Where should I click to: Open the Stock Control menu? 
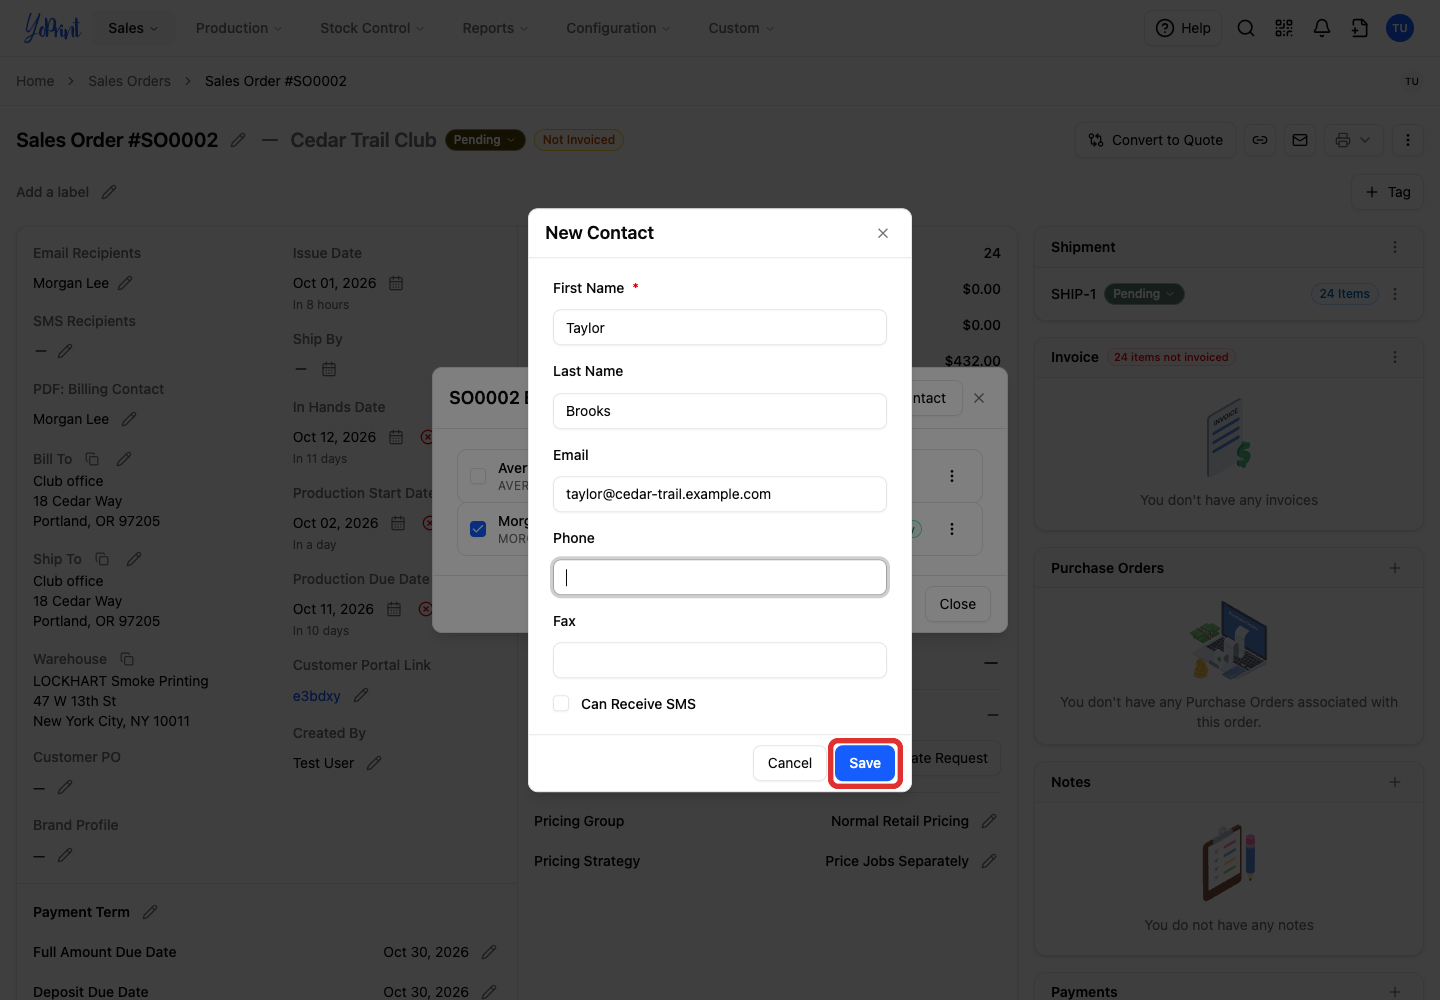tap(372, 28)
